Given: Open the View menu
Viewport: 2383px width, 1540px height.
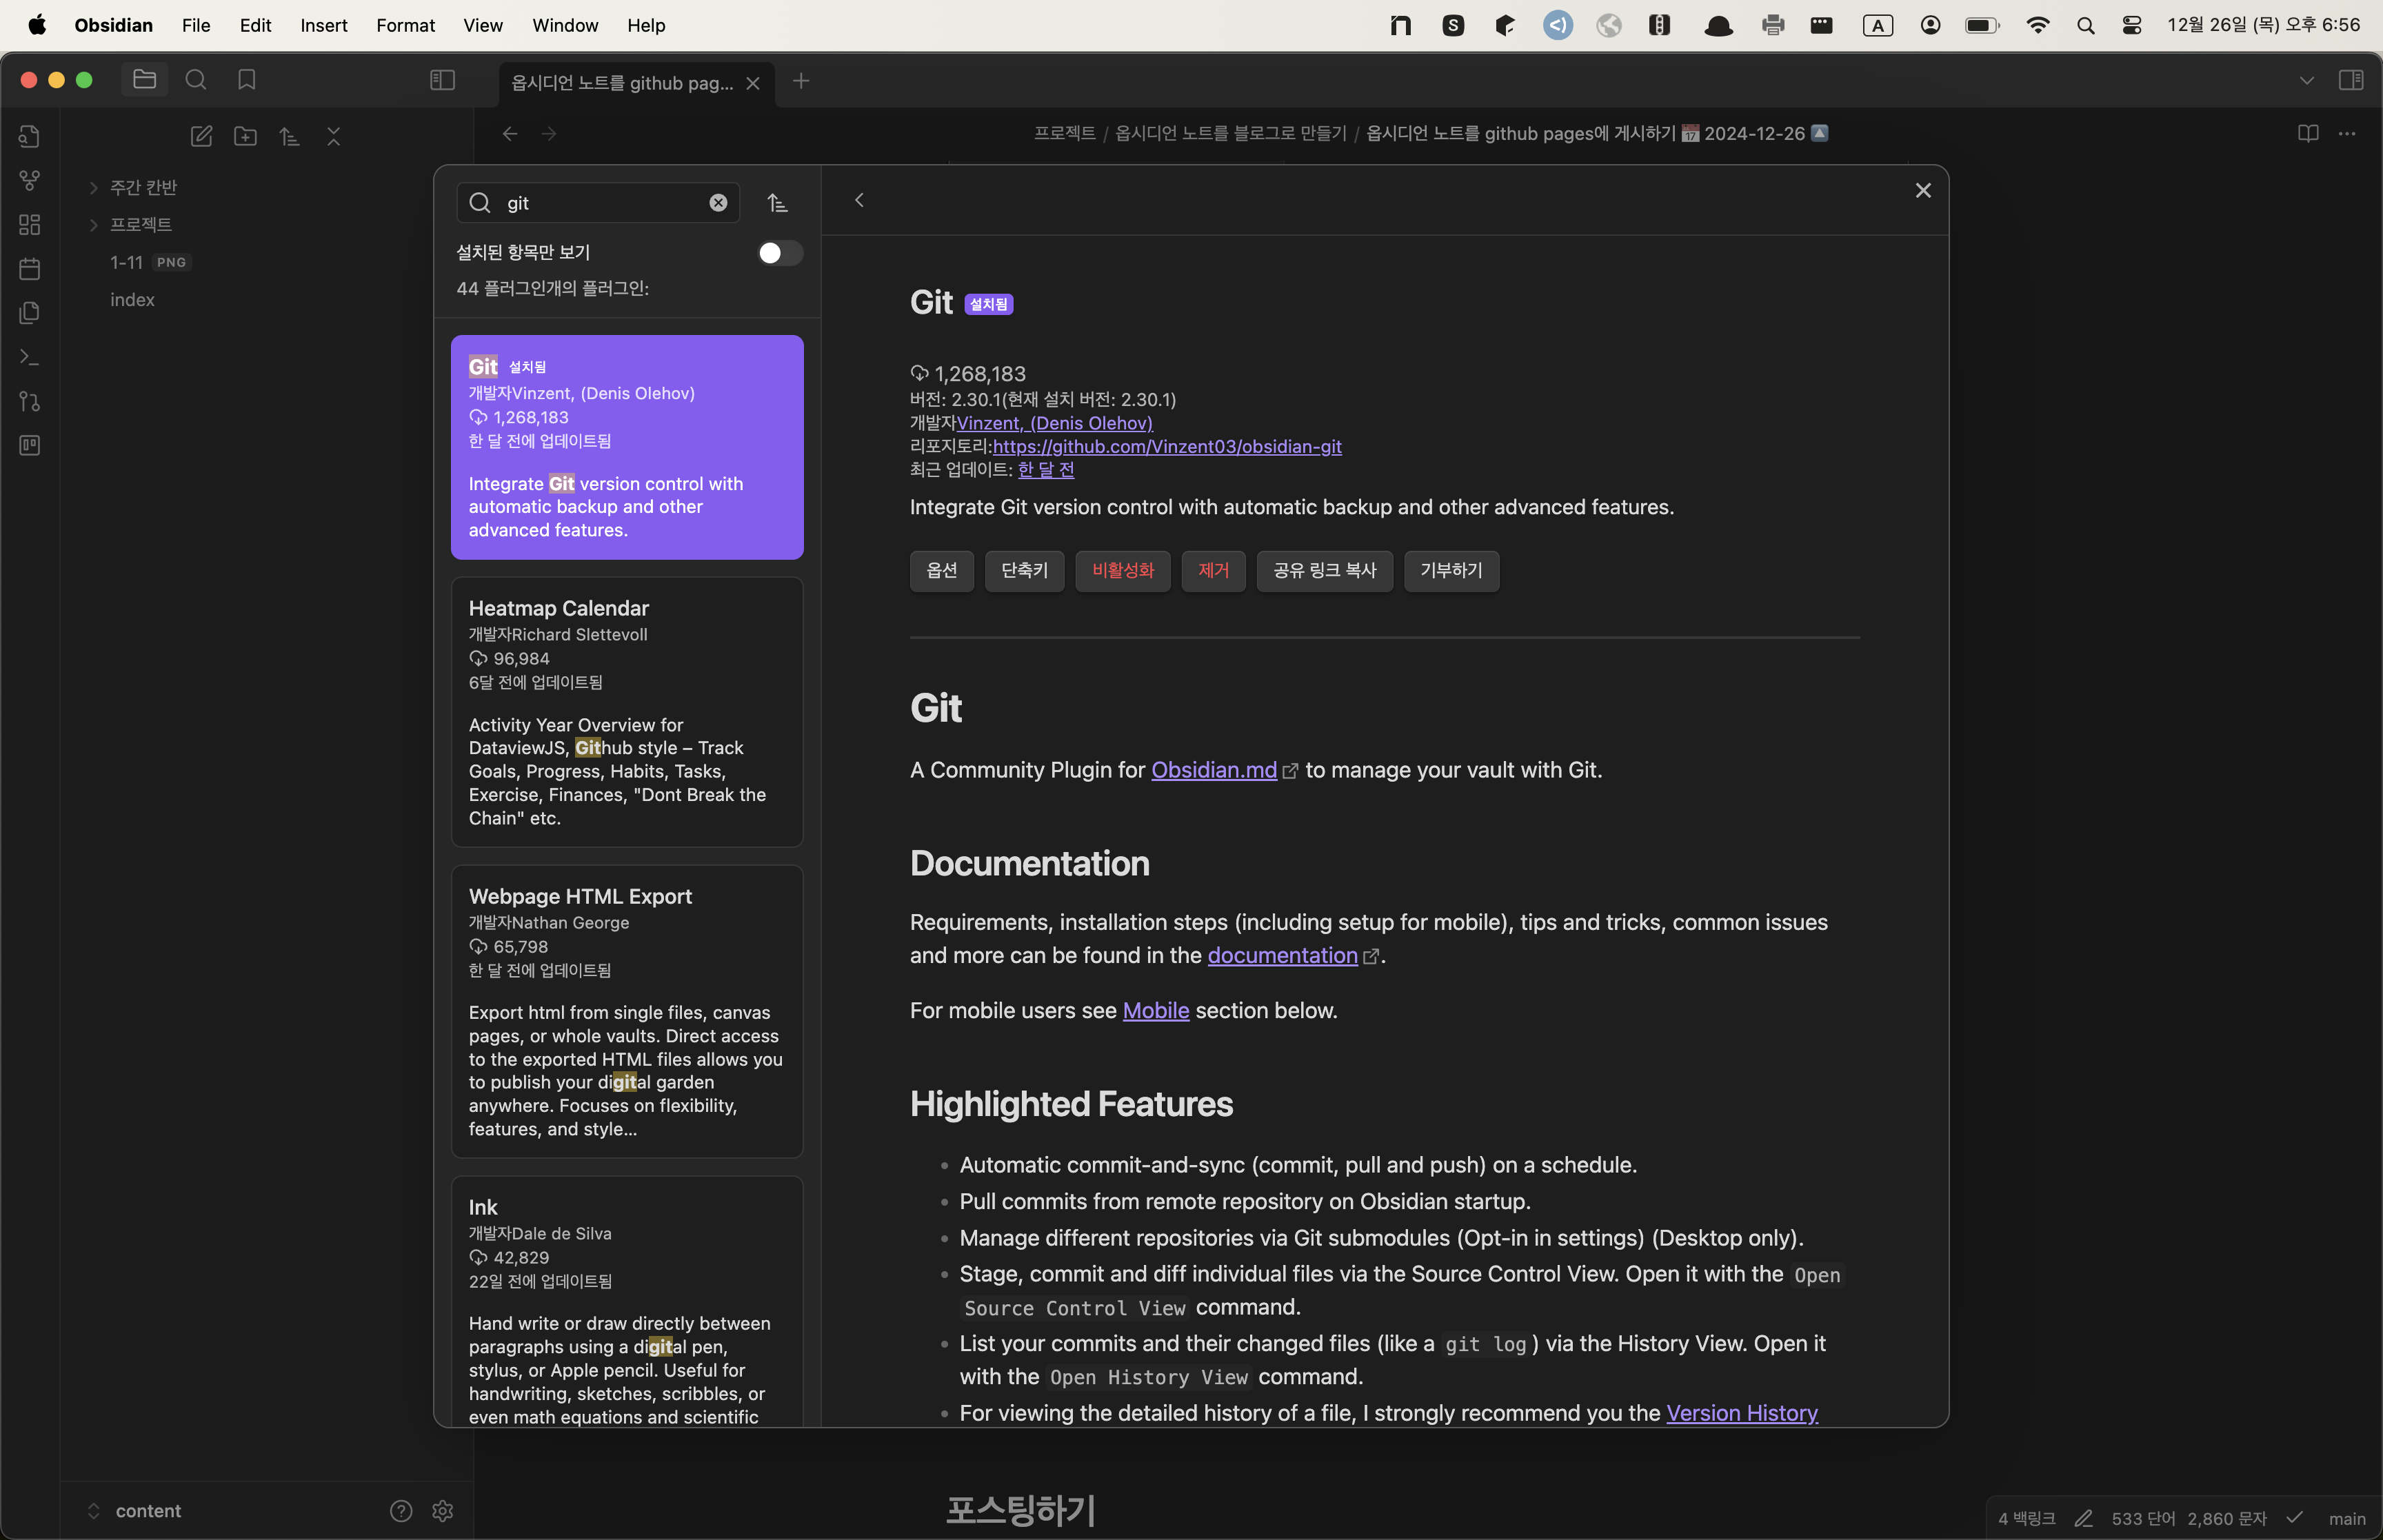Looking at the screenshot, I should point(482,25).
